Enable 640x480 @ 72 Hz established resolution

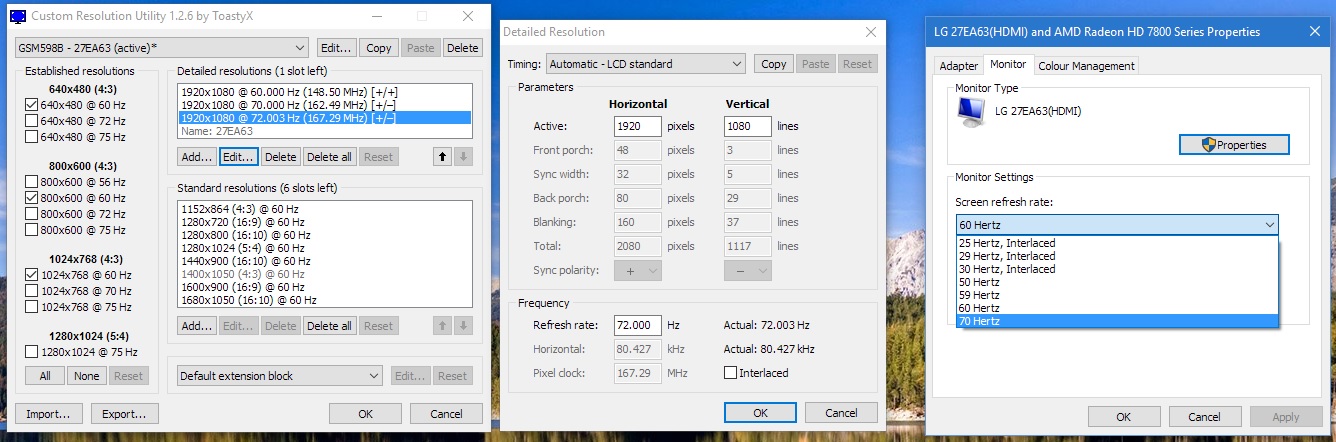coord(31,121)
